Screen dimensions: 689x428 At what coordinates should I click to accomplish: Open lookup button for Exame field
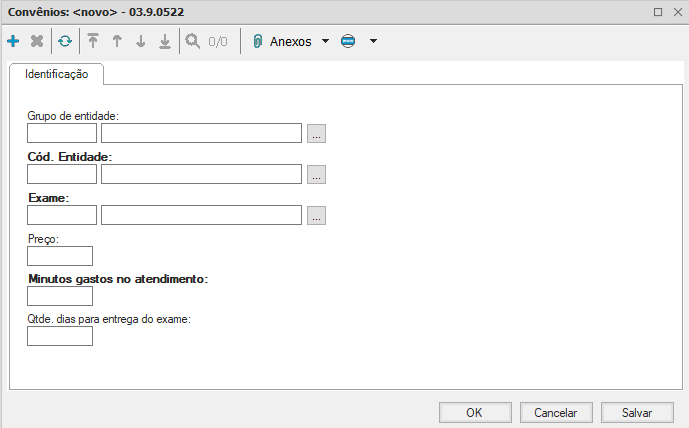pos(316,215)
